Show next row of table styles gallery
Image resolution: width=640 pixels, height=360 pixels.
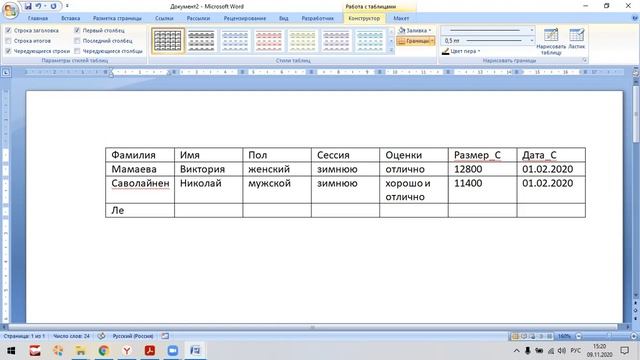click(391, 41)
